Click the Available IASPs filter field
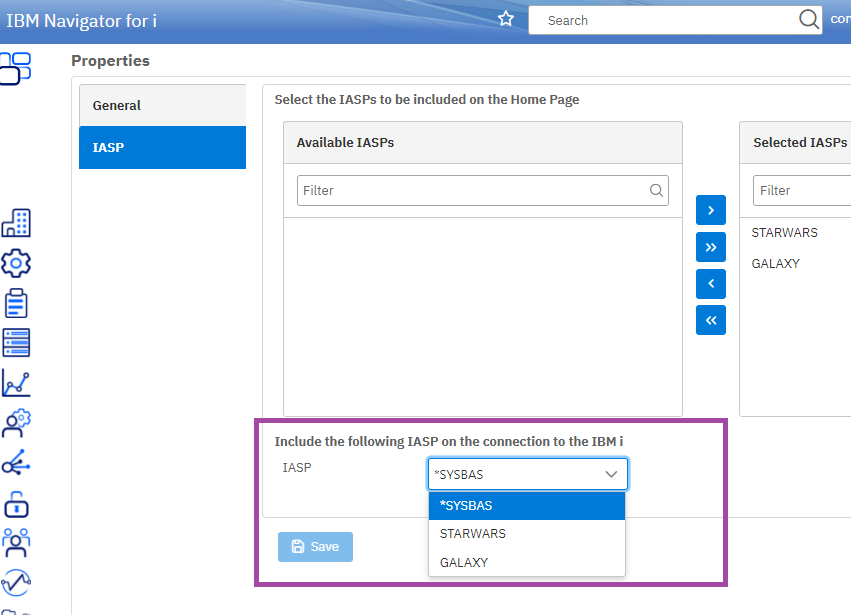The width and height of the screenshot is (851, 615). point(472,190)
